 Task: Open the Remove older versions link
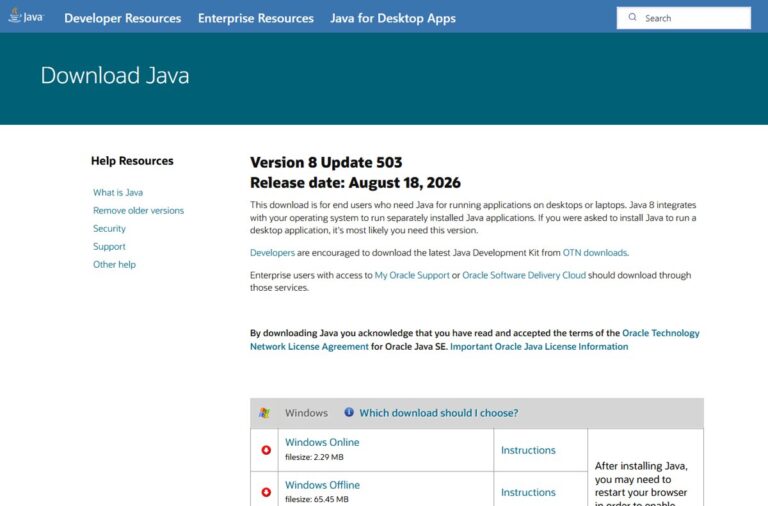[139, 211]
